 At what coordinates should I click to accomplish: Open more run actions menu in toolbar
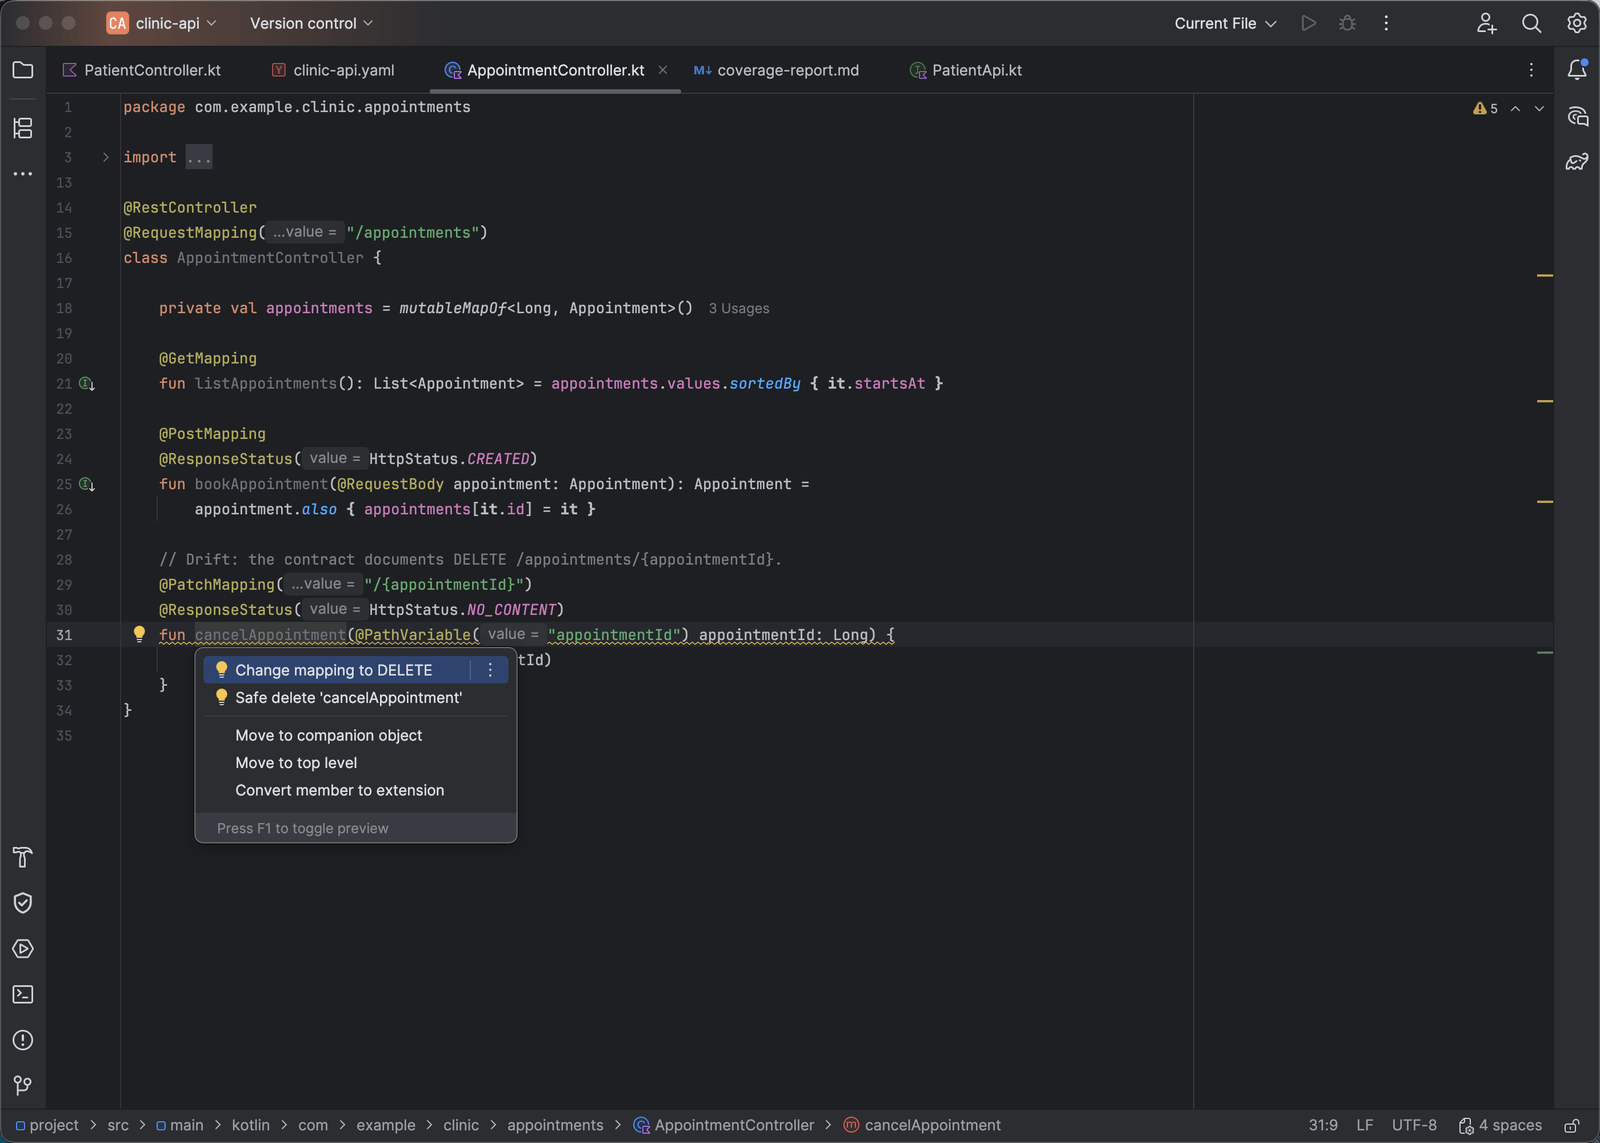coord(1386,23)
